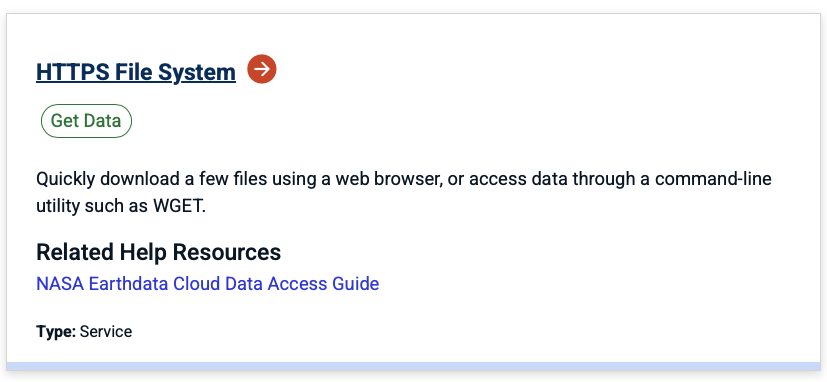This screenshot has width=827, height=382.
Task: Click the orange arrow circle icon
Action: tap(262, 69)
